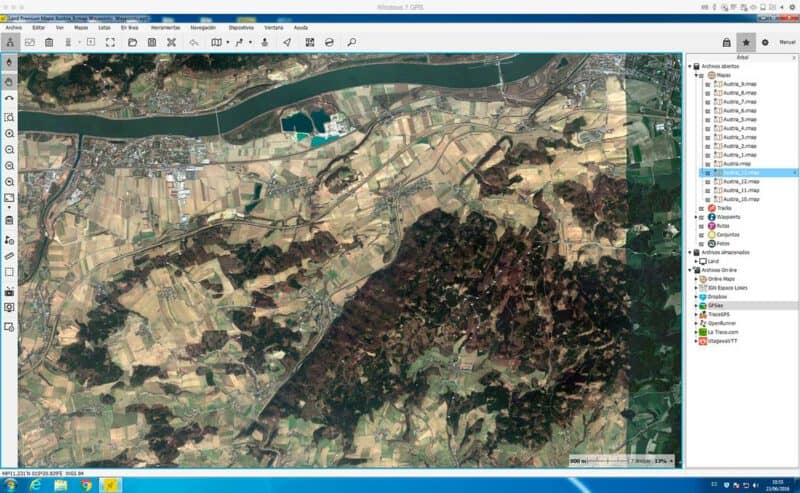Click the star favorites icon at top right
The height and width of the screenshot is (493, 800).
point(746,42)
